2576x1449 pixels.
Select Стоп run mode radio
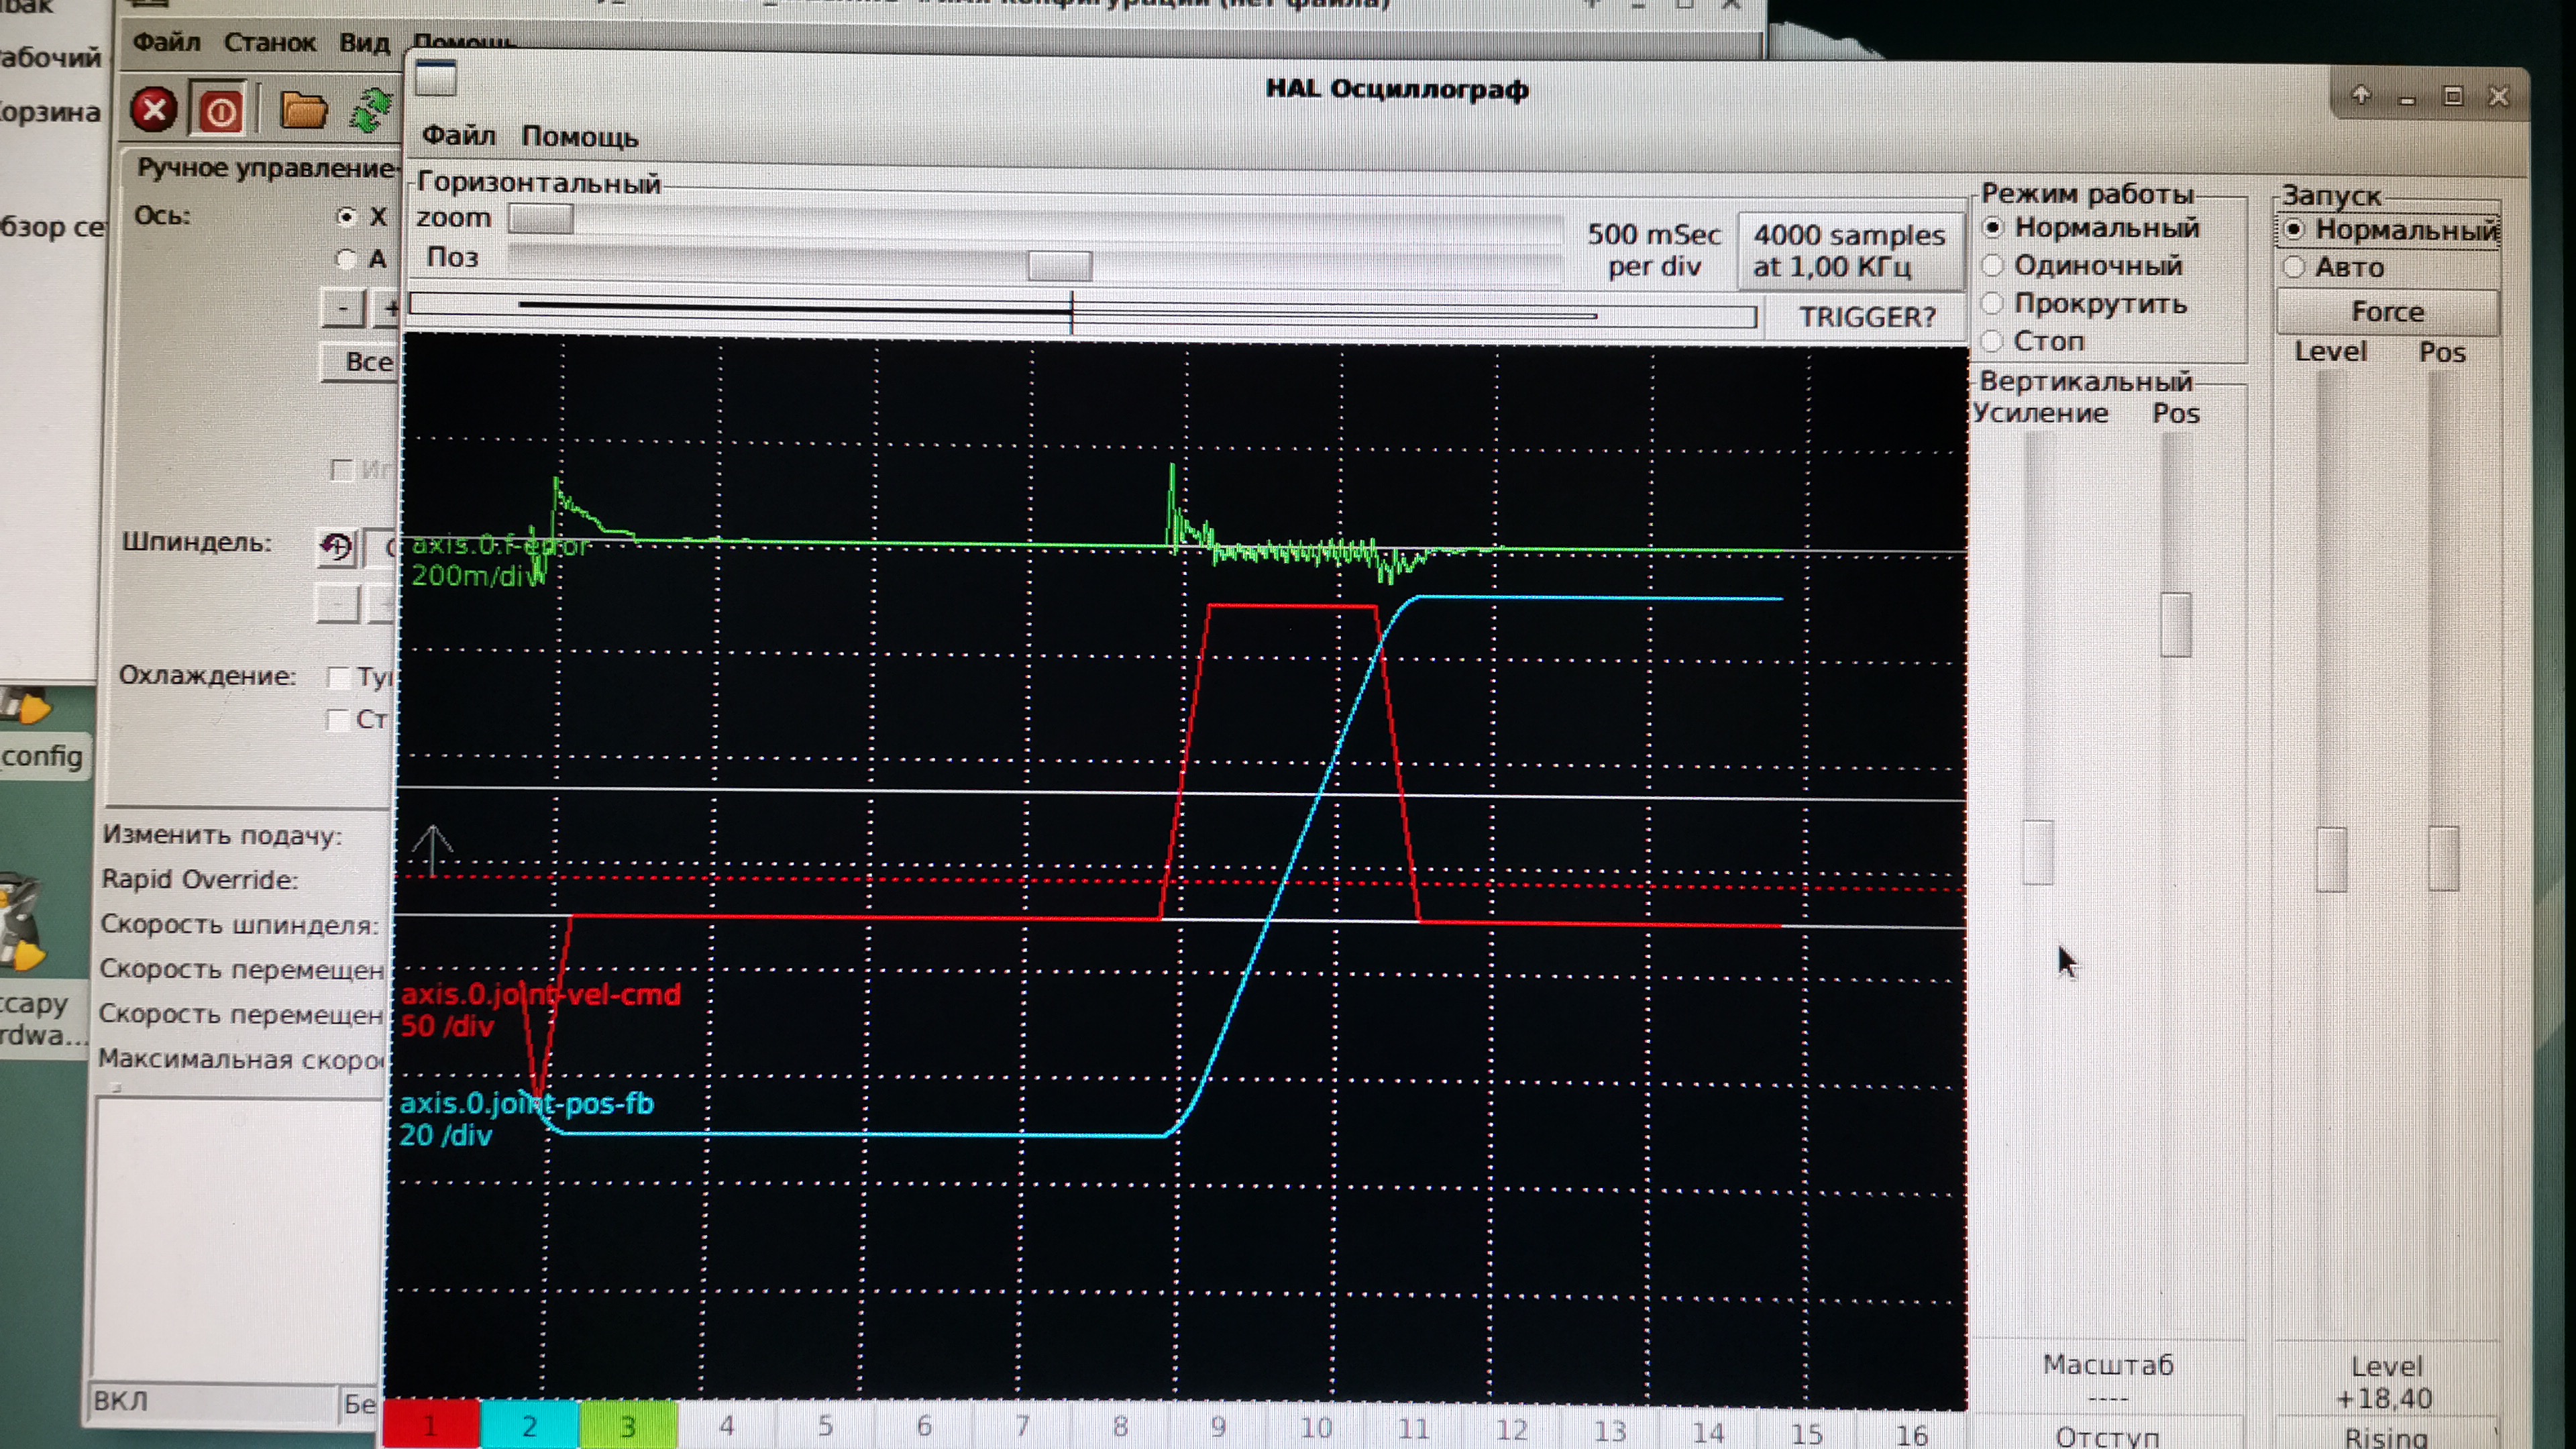pyautogui.click(x=1992, y=341)
